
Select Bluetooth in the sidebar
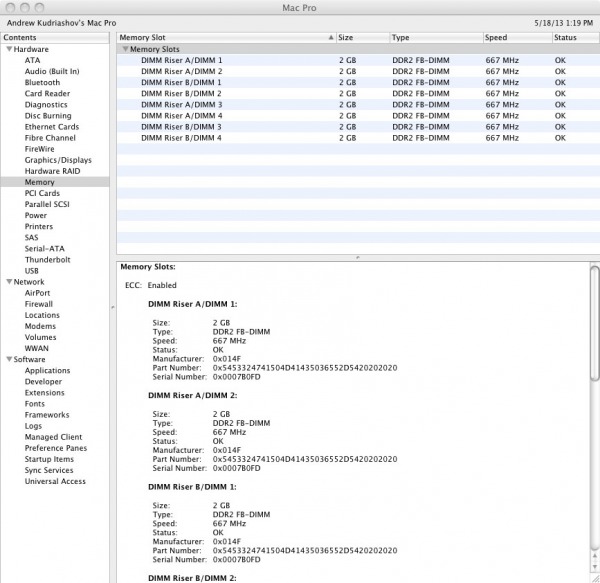click(x=42, y=82)
